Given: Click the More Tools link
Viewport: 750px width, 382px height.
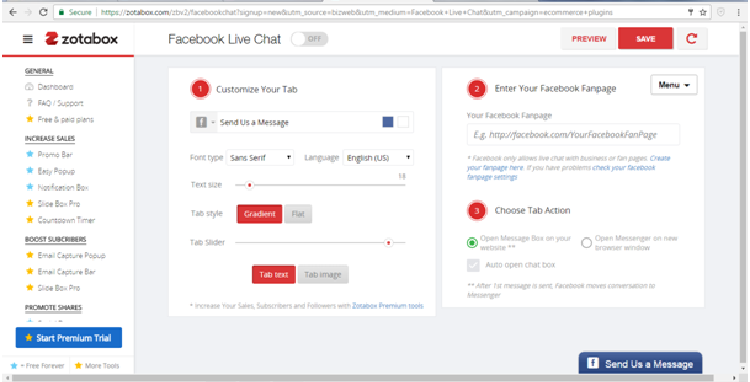Looking at the screenshot, I should point(102,366).
